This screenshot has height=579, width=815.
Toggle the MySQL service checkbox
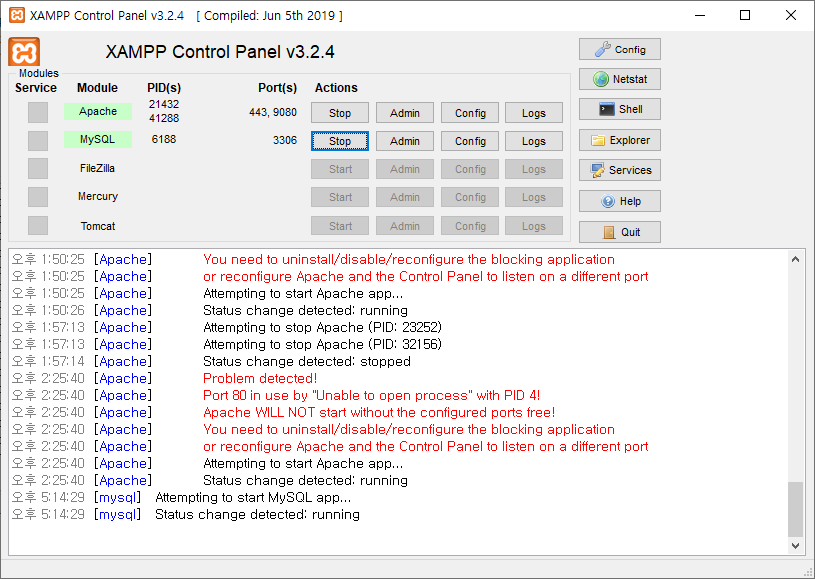coord(38,140)
